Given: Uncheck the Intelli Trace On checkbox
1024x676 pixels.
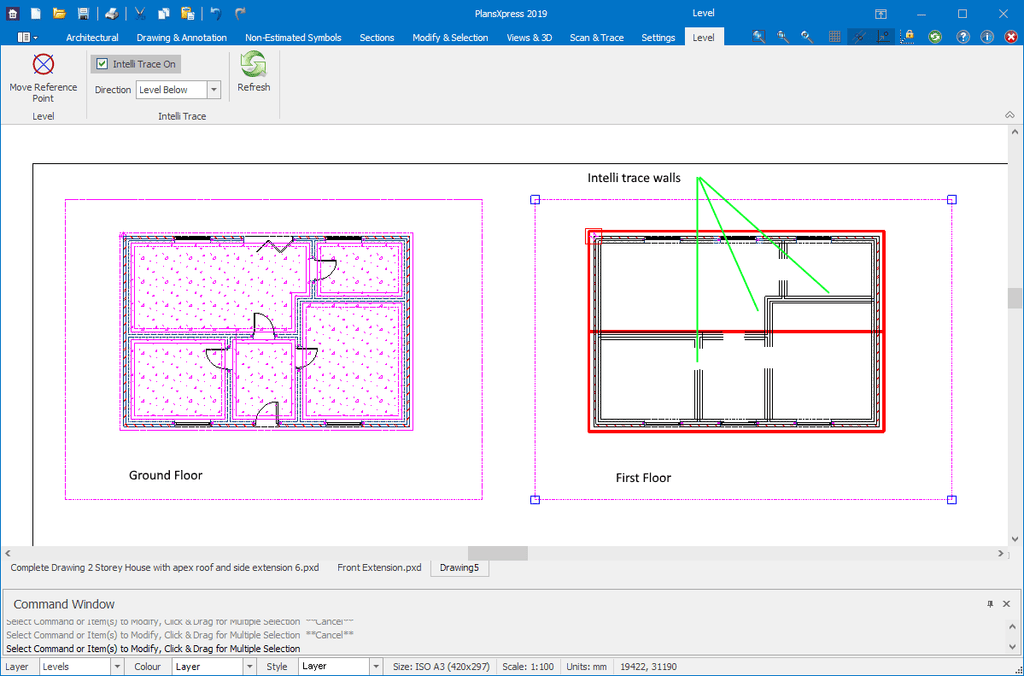Looking at the screenshot, I should point(102,64).
